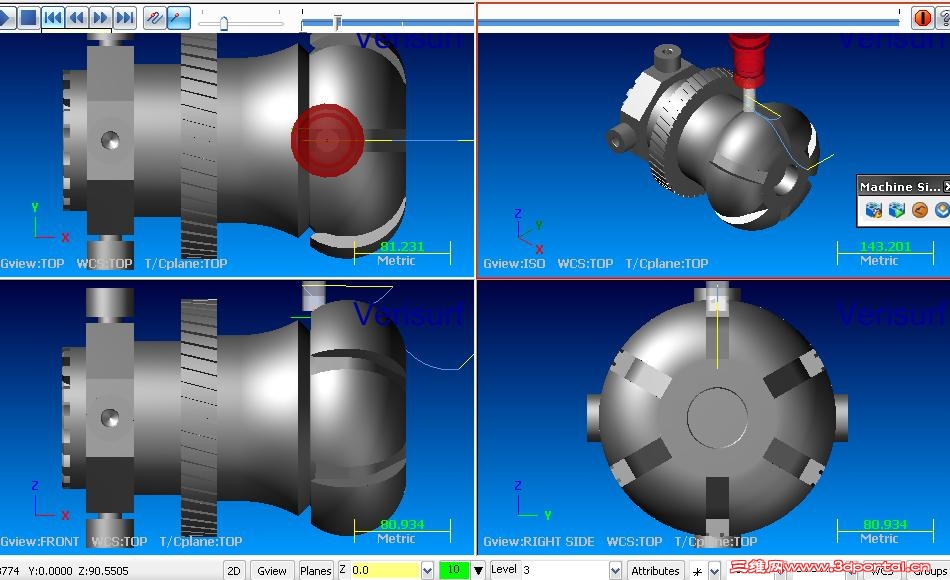This screenshot has width=950, height=580.
Task: Click the toolpath position progress bar marker
Action: [337, 22]
